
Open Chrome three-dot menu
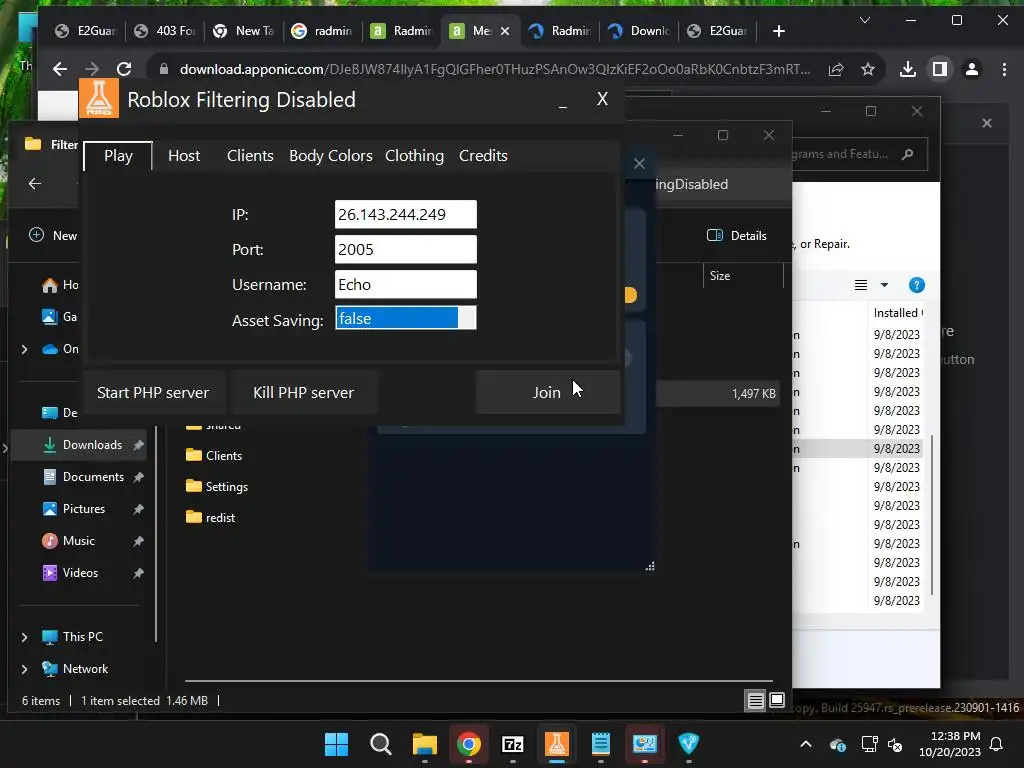pyautogui.click(x=1004, y=69)
